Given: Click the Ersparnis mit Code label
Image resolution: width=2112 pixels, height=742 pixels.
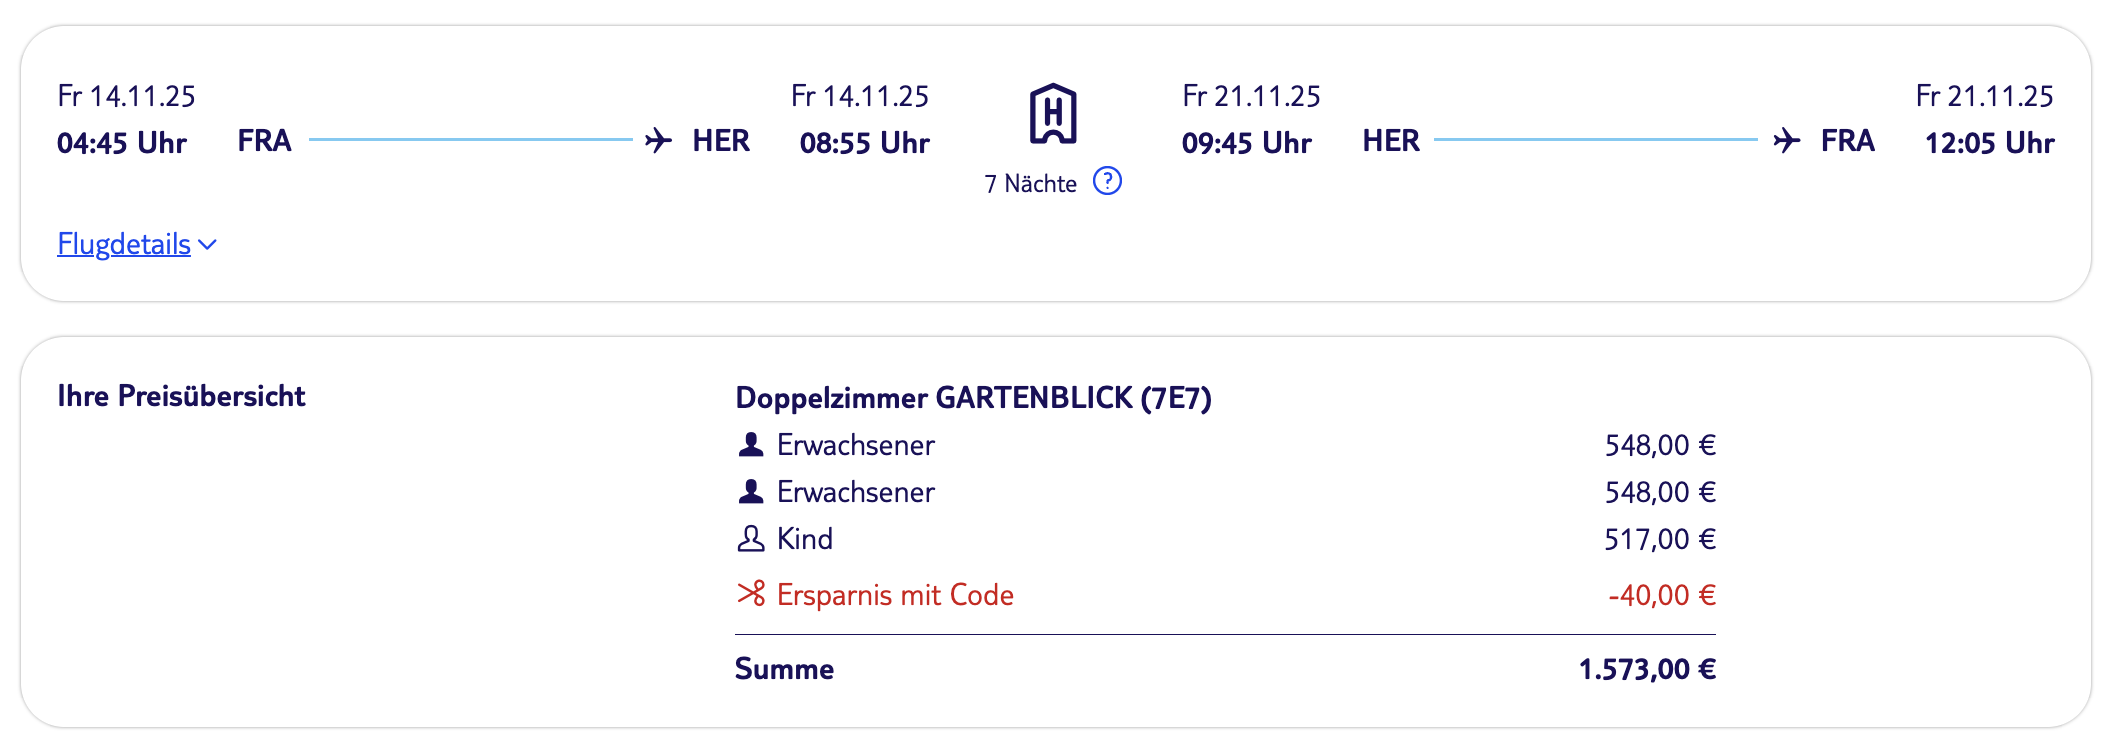Looking at the screenshot, I should [x=895, y=595].
